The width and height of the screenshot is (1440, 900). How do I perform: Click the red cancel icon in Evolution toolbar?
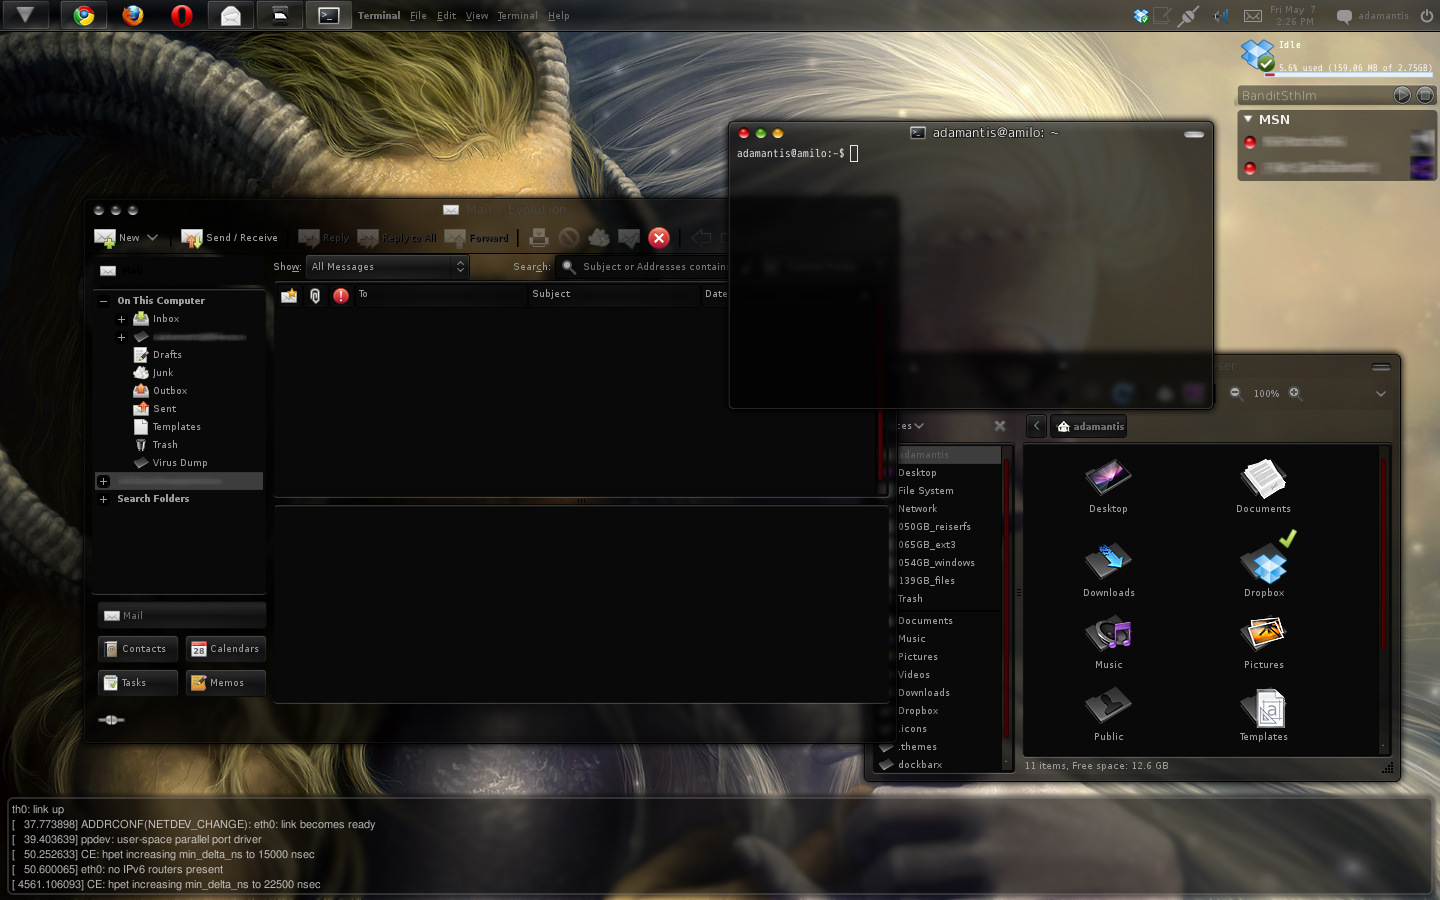658,238
